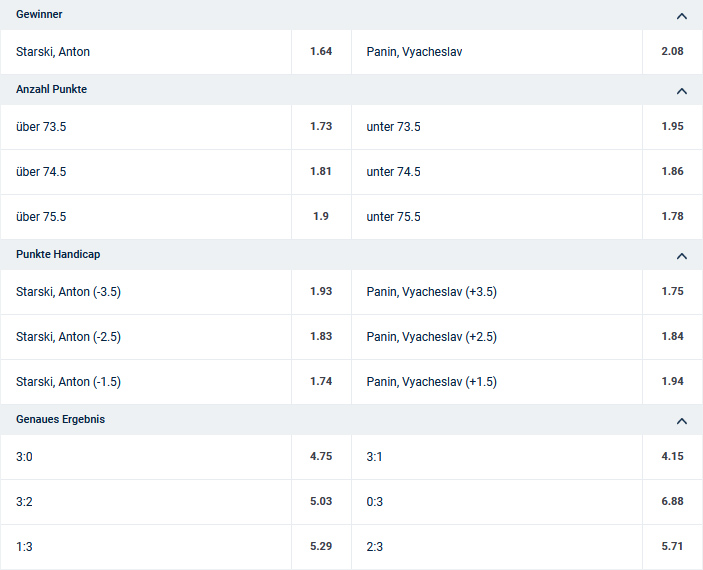Select über 73.5 odds 1.73

320,127
